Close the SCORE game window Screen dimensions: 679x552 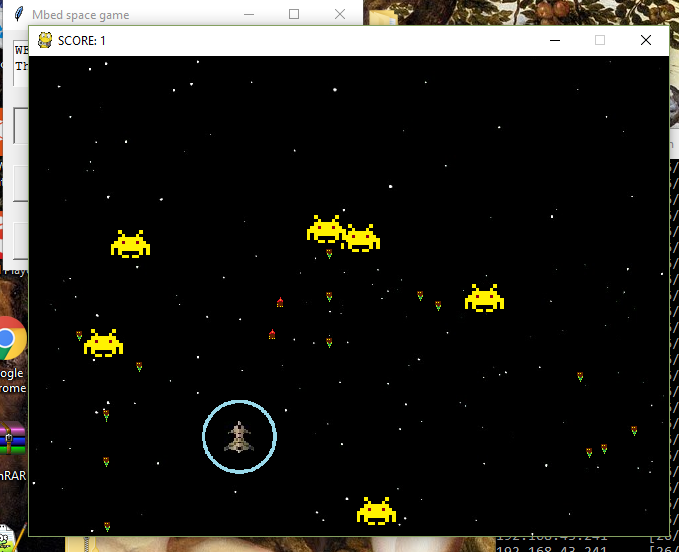(x=646, y=40)
